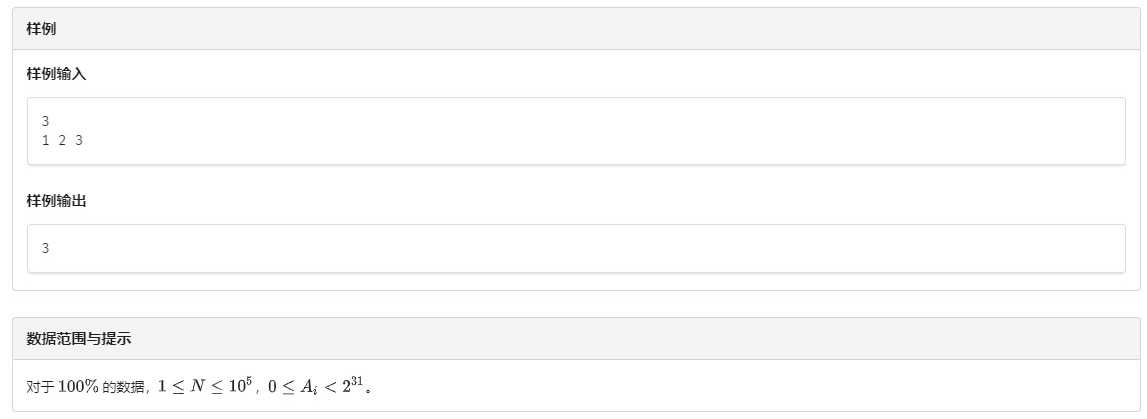
Task: Click inside the sample output code box
Action: pos(576,249)
